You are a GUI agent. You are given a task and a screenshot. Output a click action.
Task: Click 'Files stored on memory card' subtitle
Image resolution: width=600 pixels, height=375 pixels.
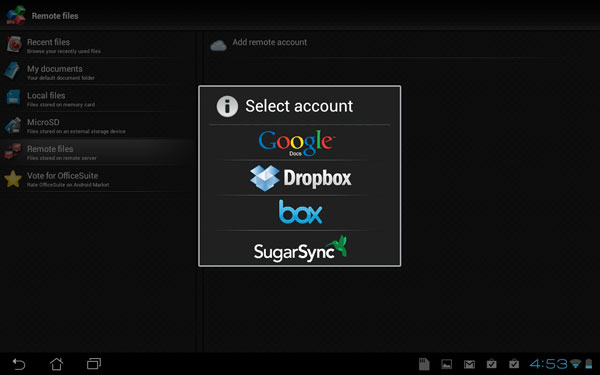click(x=61, y=105)
